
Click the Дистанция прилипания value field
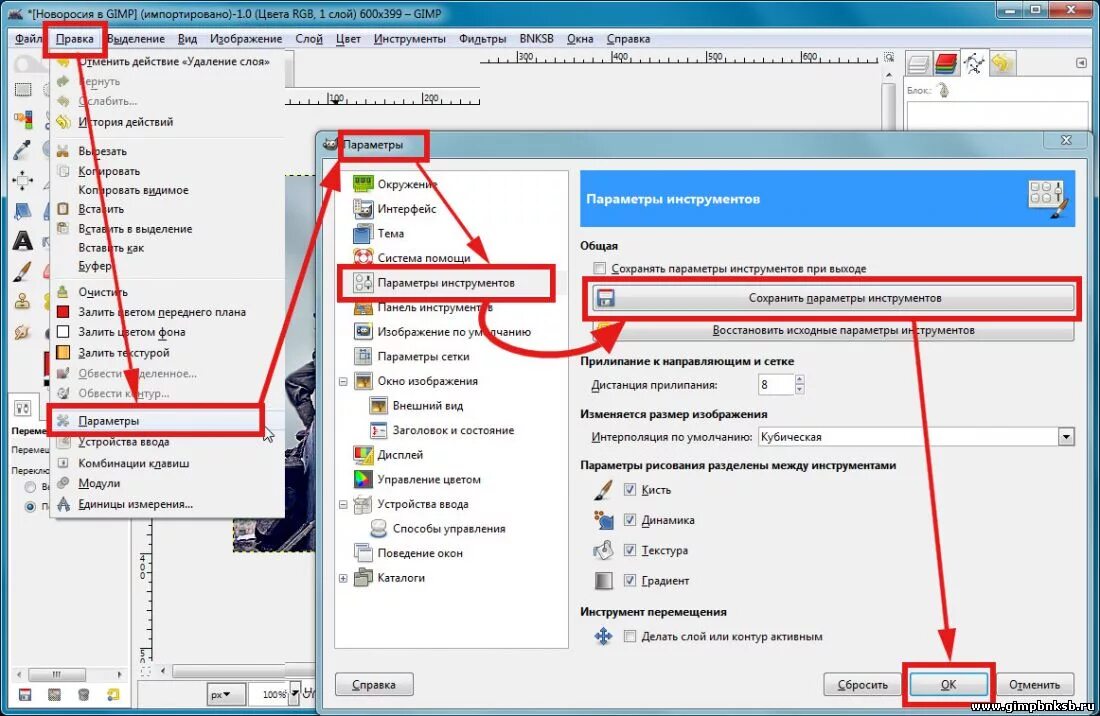pyautogui.click(x=776, y=384)
